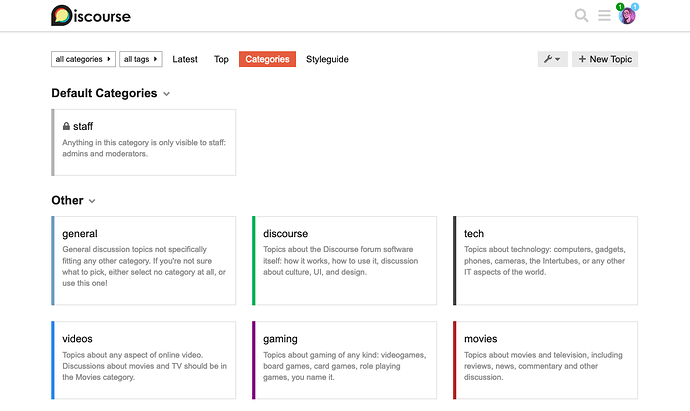Click the green notification badge
Image resolution: width=690 pixels, height=411 pixels.
pyautogui.click(x=620, y=7)
